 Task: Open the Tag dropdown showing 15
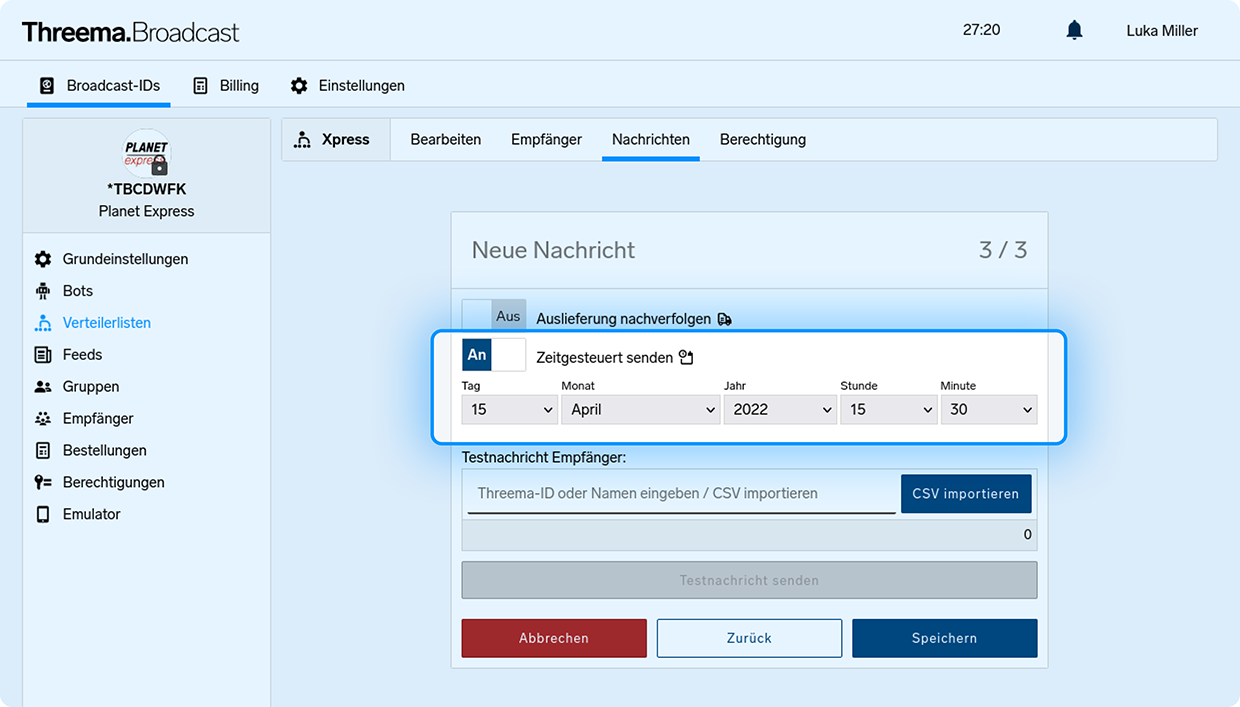tap(510, 409)
